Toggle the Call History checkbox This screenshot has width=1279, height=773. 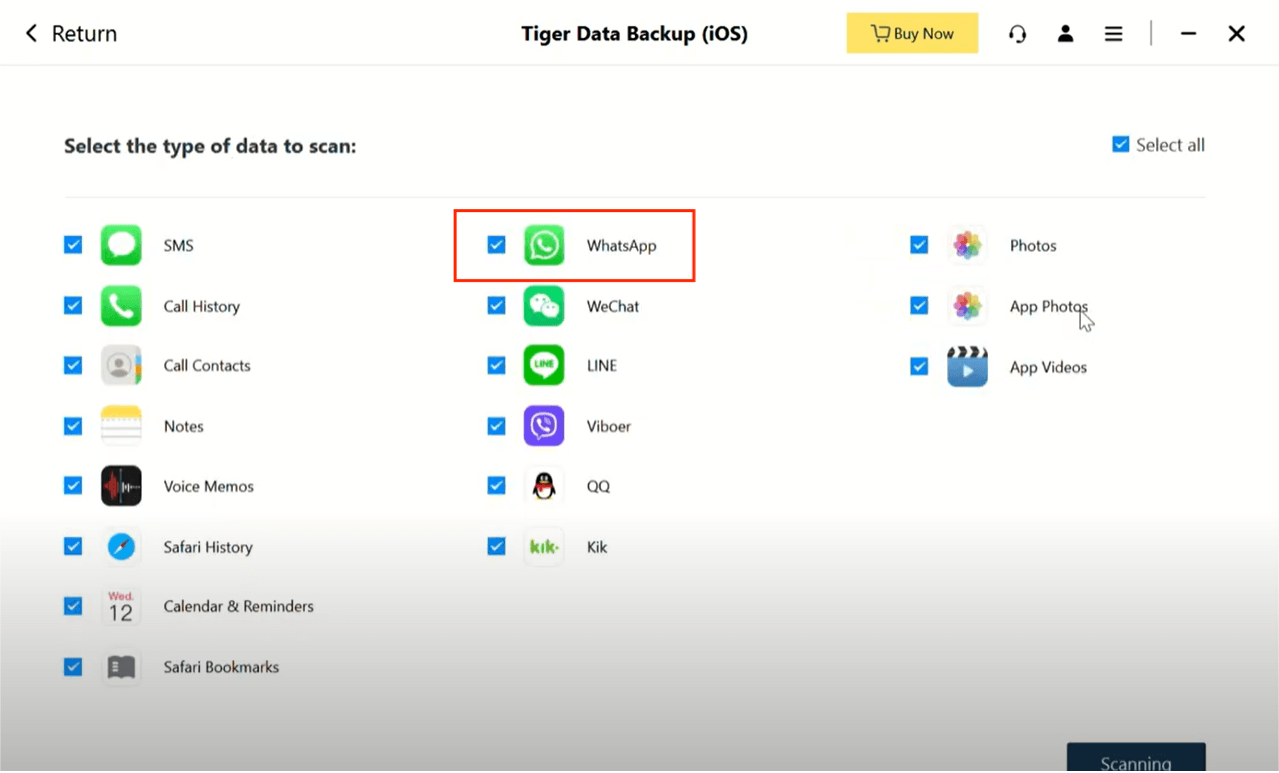73,306
